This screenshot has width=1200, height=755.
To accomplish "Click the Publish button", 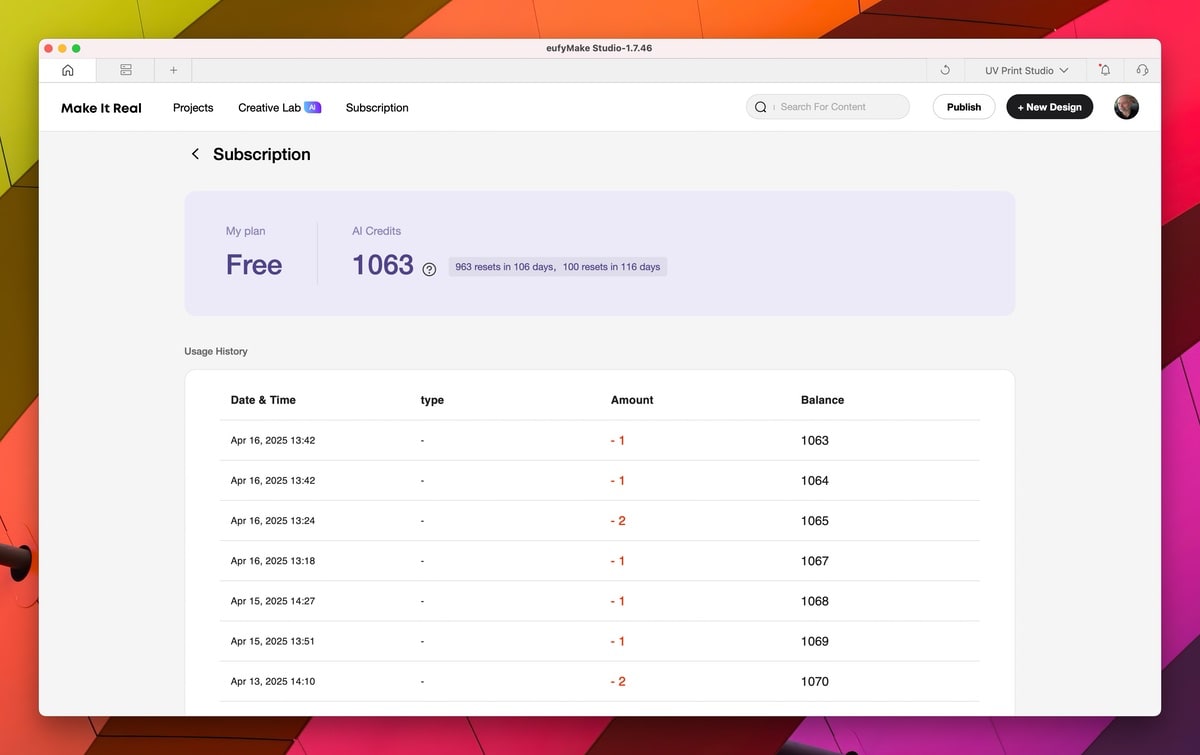I will 964,107.
